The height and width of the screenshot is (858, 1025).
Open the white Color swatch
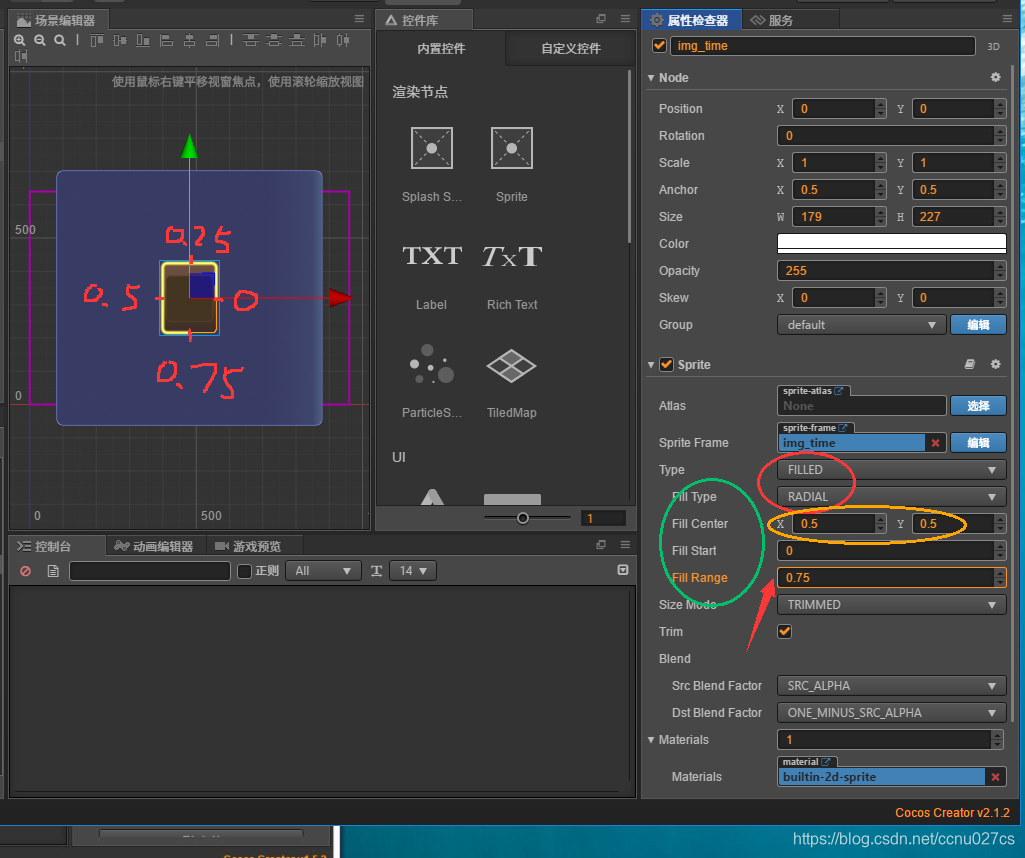(892, 243)
